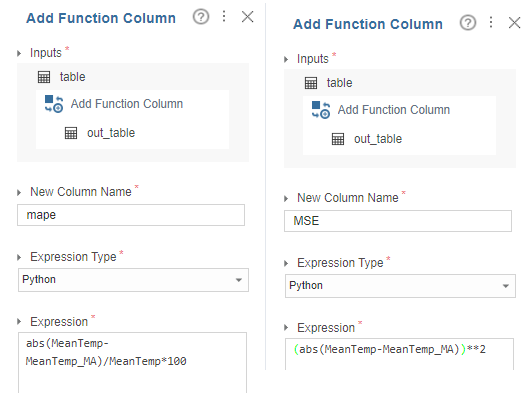The height and width of the screenshot is (396, 526).
Task: Open help icon in right MSE panel
Action: click(468, 23)
